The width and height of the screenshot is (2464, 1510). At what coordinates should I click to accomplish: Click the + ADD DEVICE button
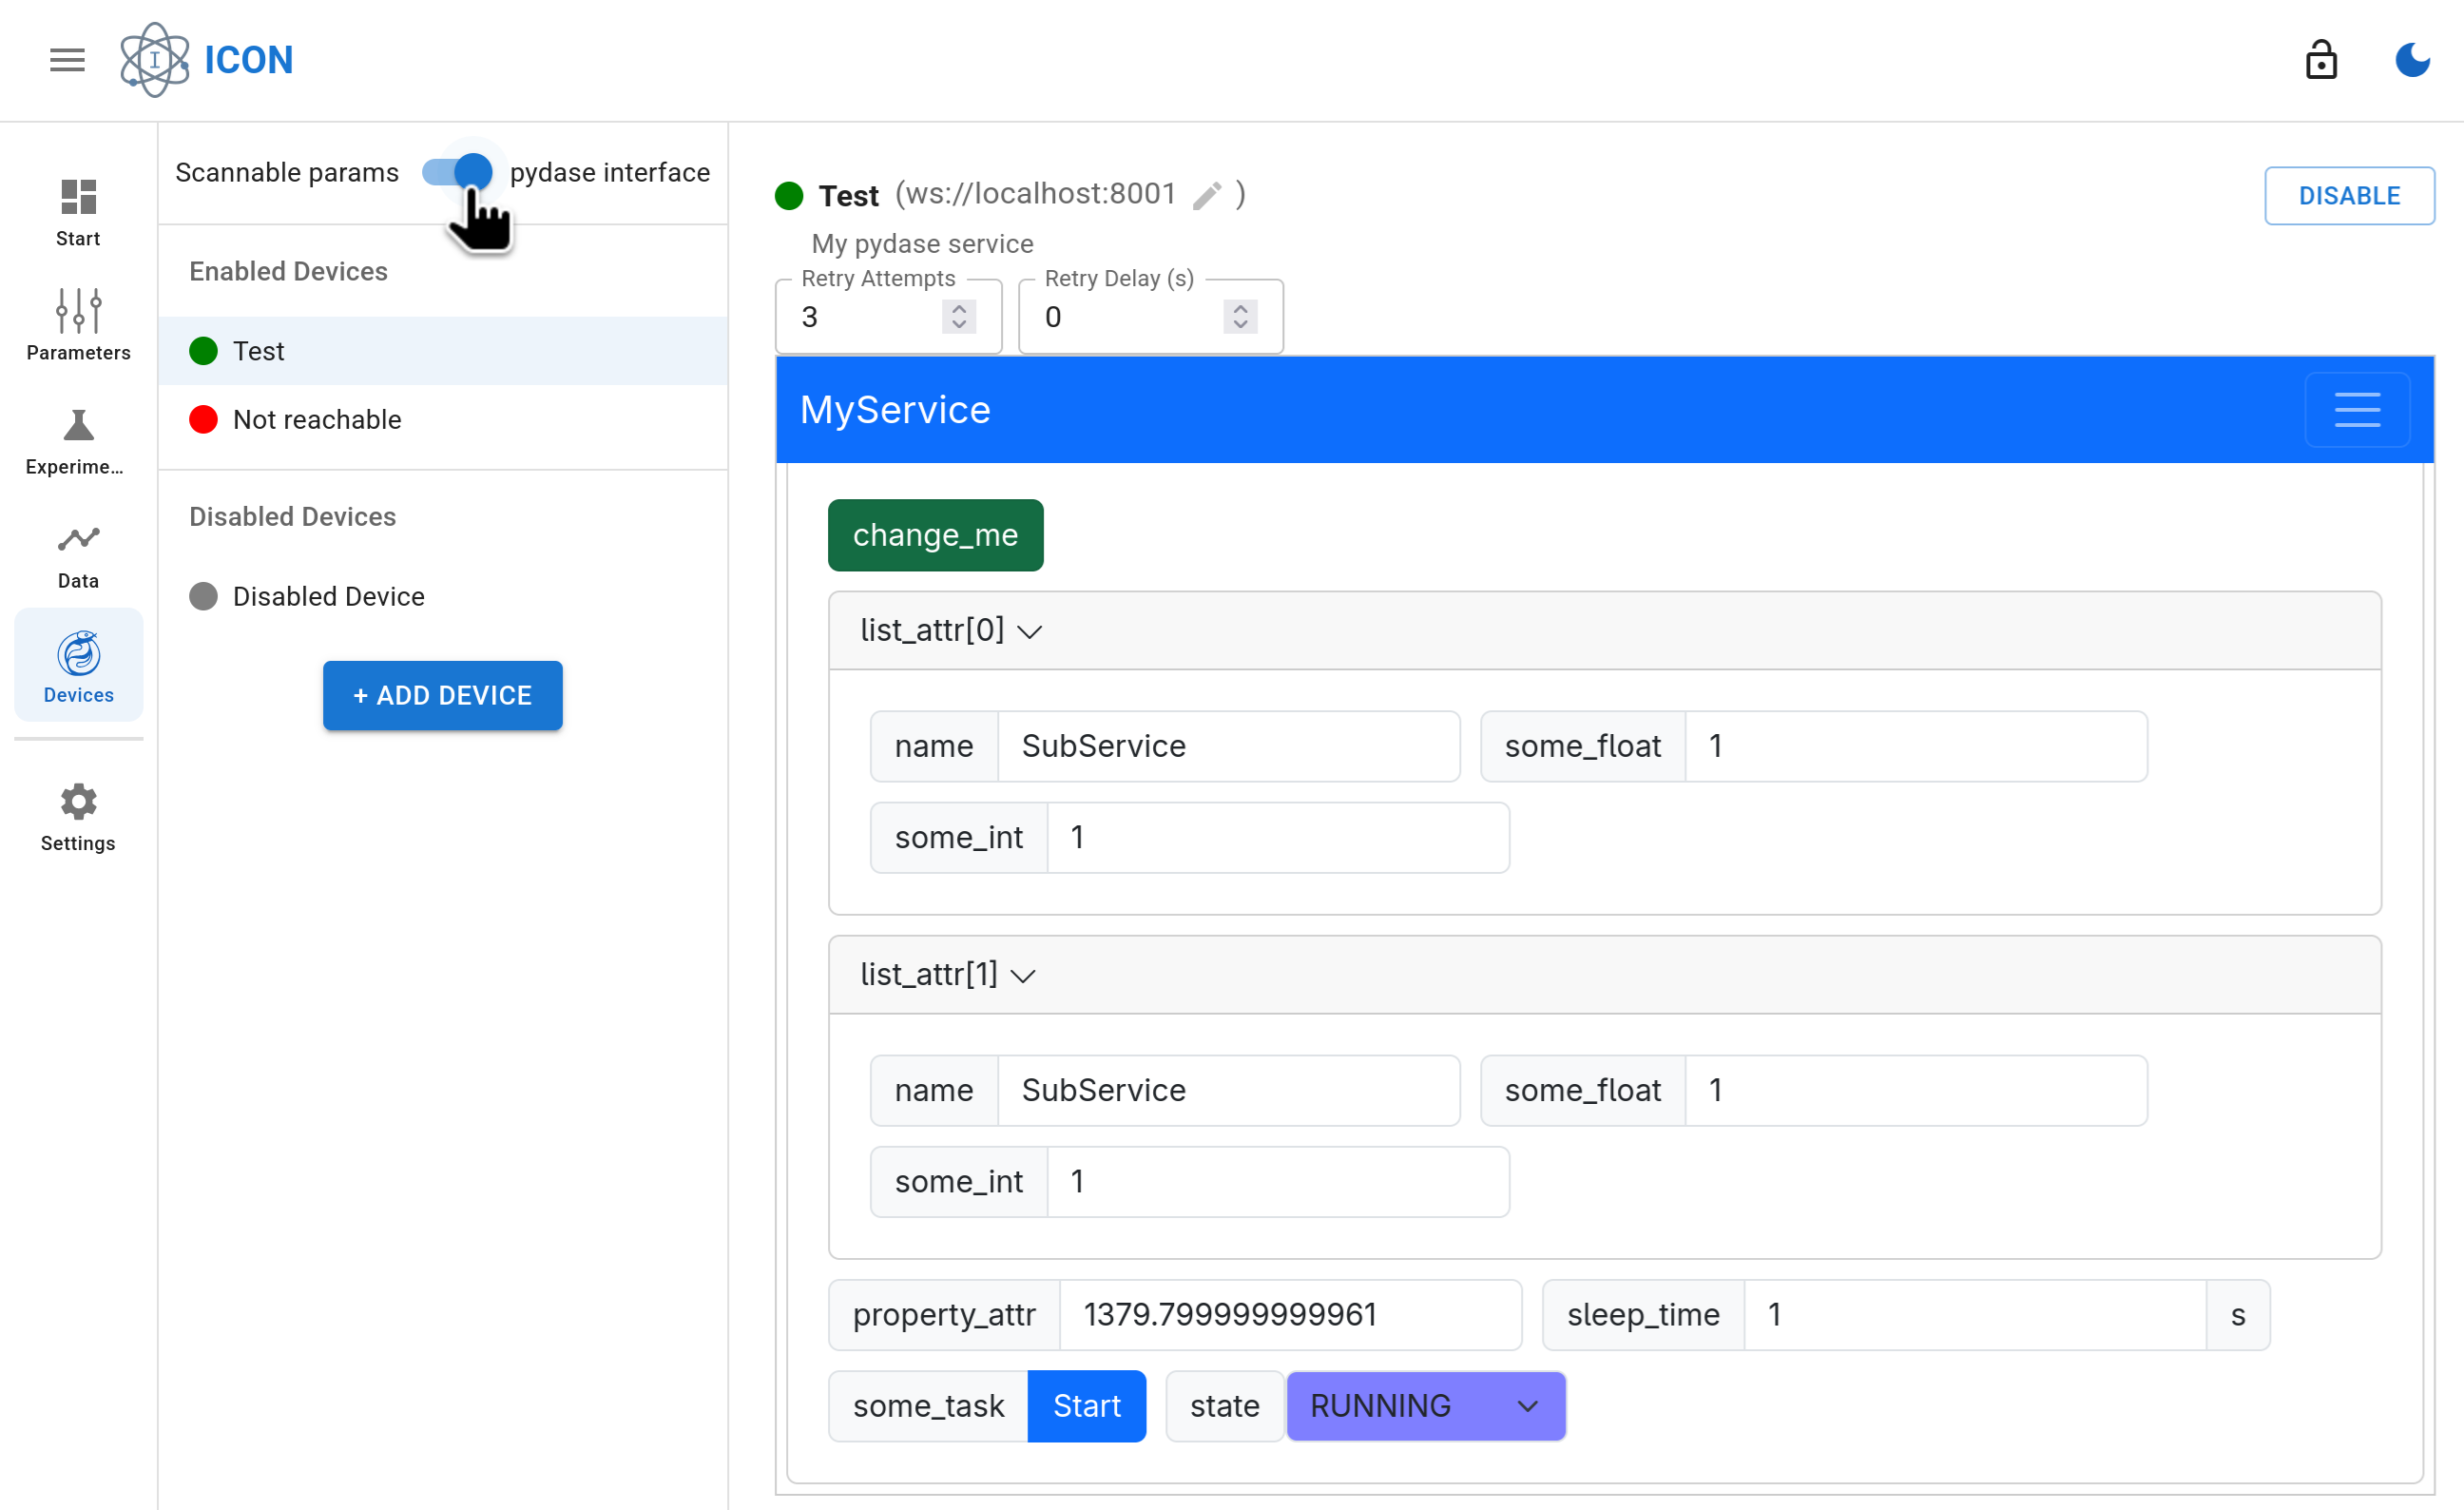click(x=442, y=695)
